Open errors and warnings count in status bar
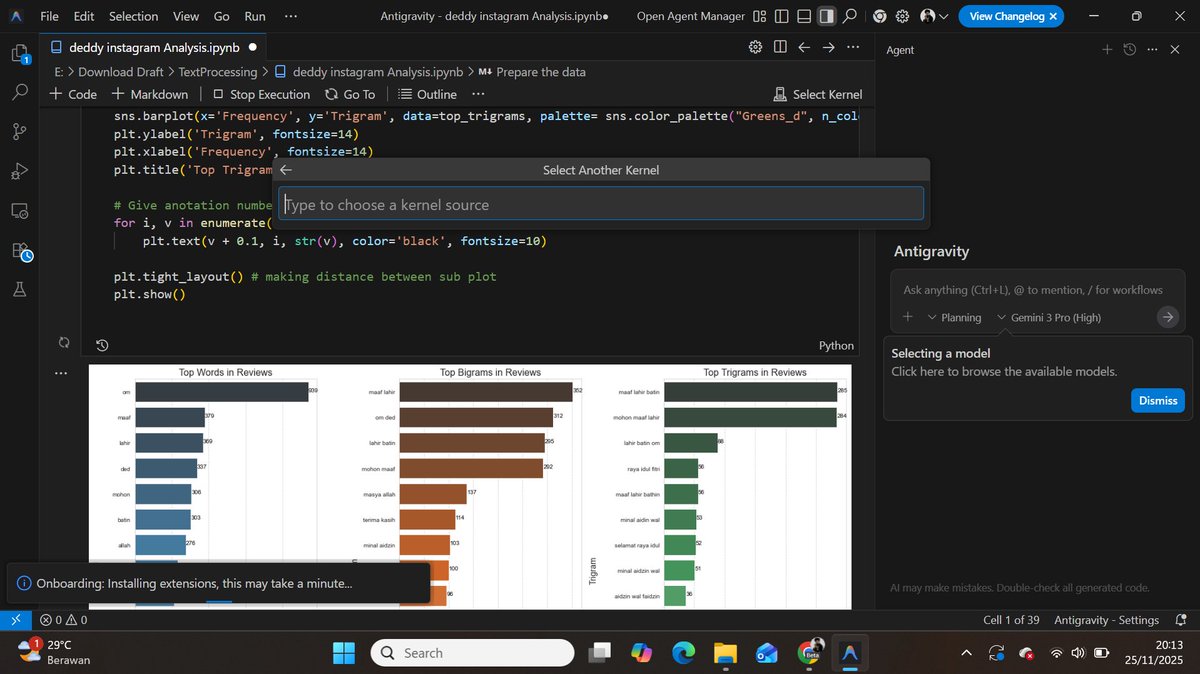Screen dimensions: 1200x674 (x=63, y=620)
